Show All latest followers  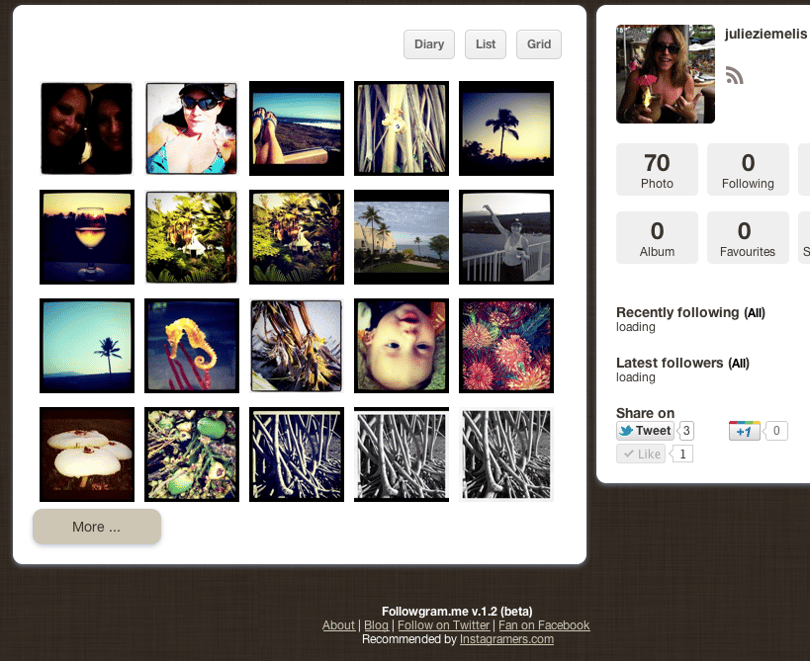(739, 364)
